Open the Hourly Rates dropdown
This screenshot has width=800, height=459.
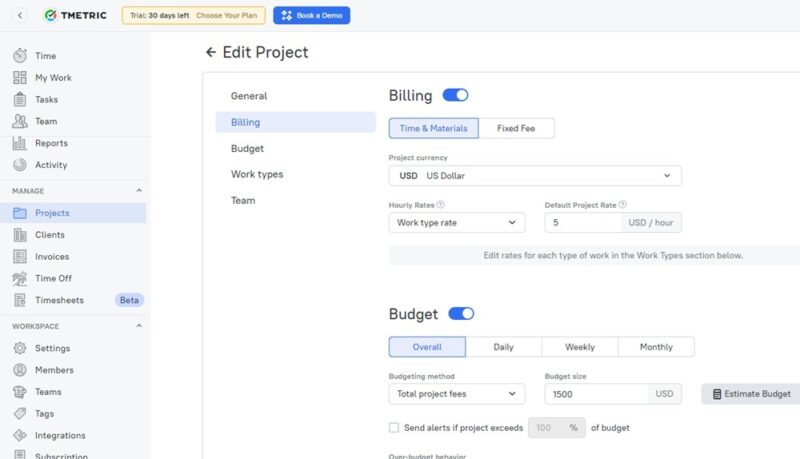[x=457, y=222]
